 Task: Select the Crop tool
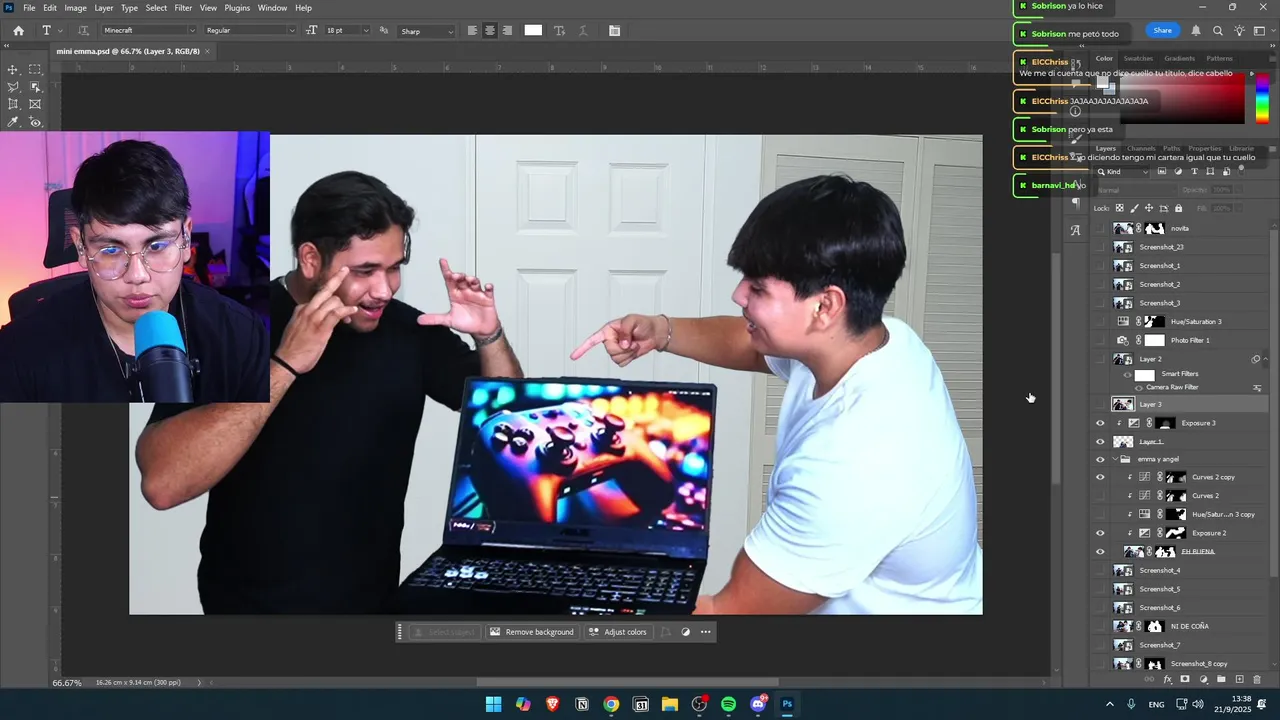[13, 104]
